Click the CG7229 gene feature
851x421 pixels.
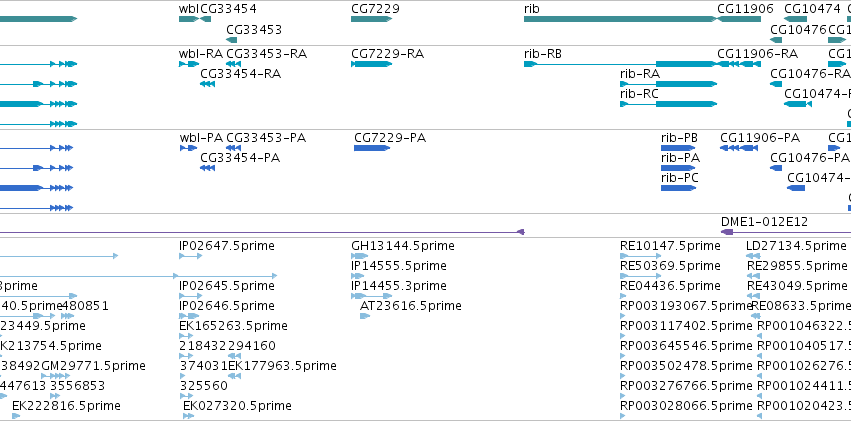click(371, 19)
